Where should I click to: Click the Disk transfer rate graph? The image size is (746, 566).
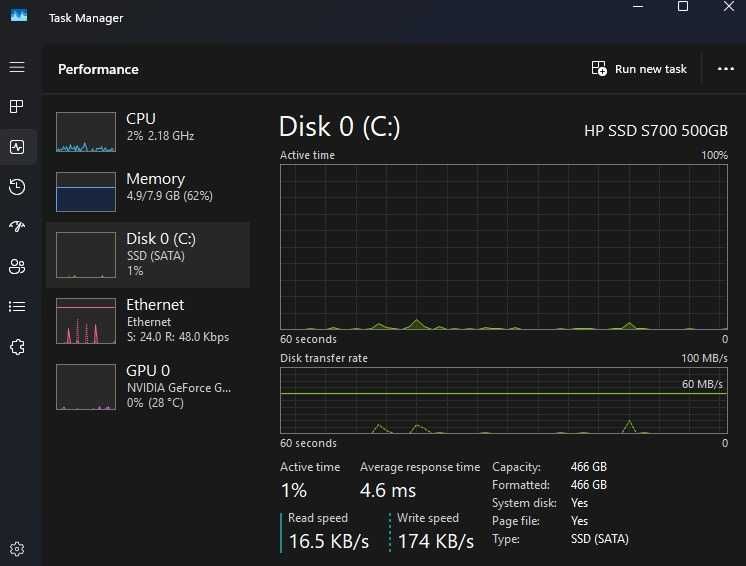tap(504, 401)
